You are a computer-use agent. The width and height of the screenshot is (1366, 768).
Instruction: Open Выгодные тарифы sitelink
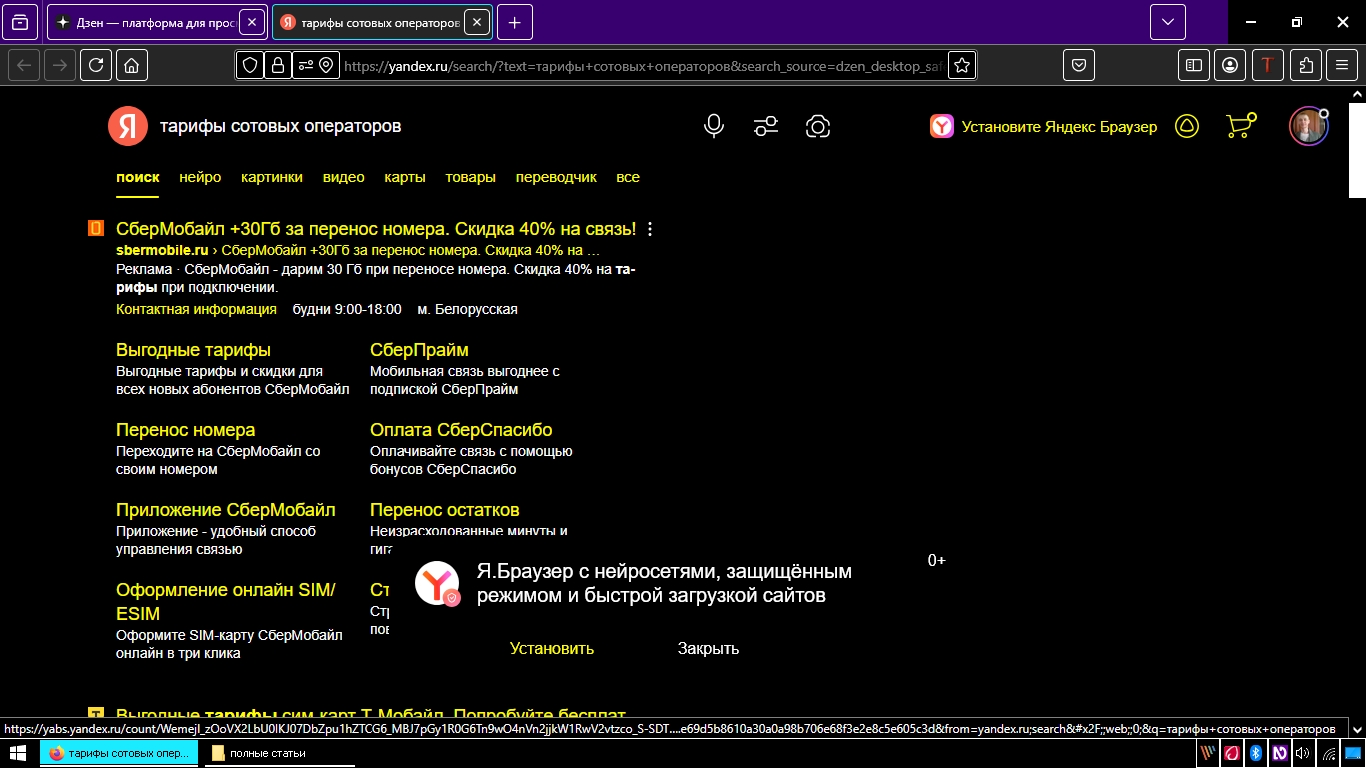tap(193, 350)
